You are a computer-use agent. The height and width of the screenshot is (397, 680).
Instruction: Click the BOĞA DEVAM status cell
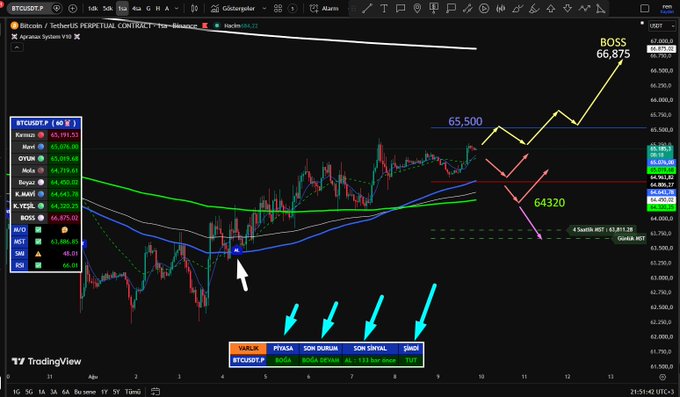(x=320, y=360)
